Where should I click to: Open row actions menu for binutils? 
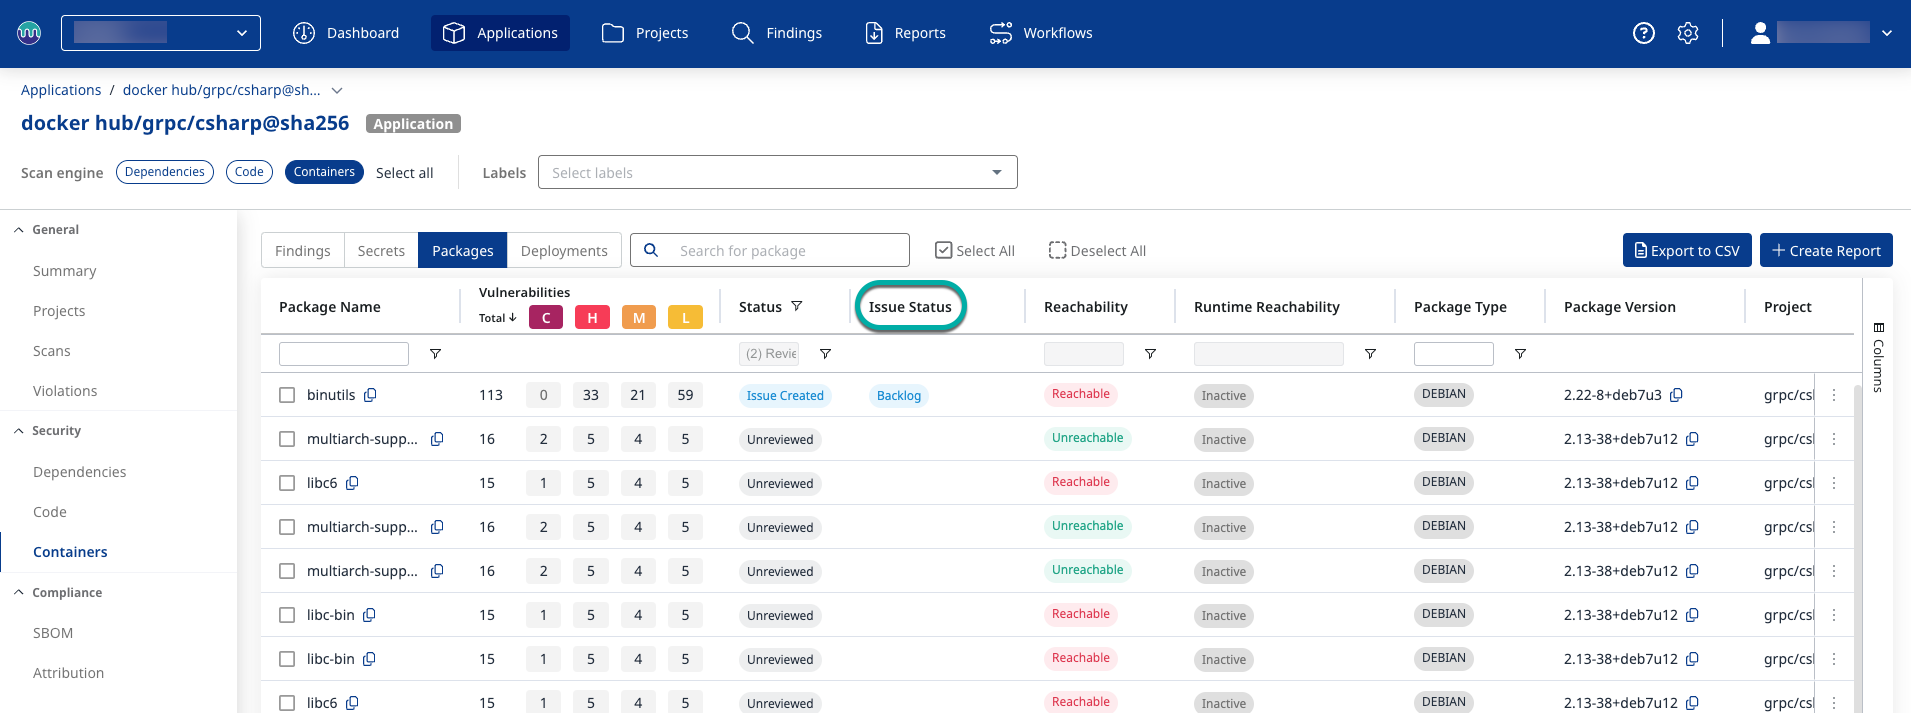[1834, 395]
